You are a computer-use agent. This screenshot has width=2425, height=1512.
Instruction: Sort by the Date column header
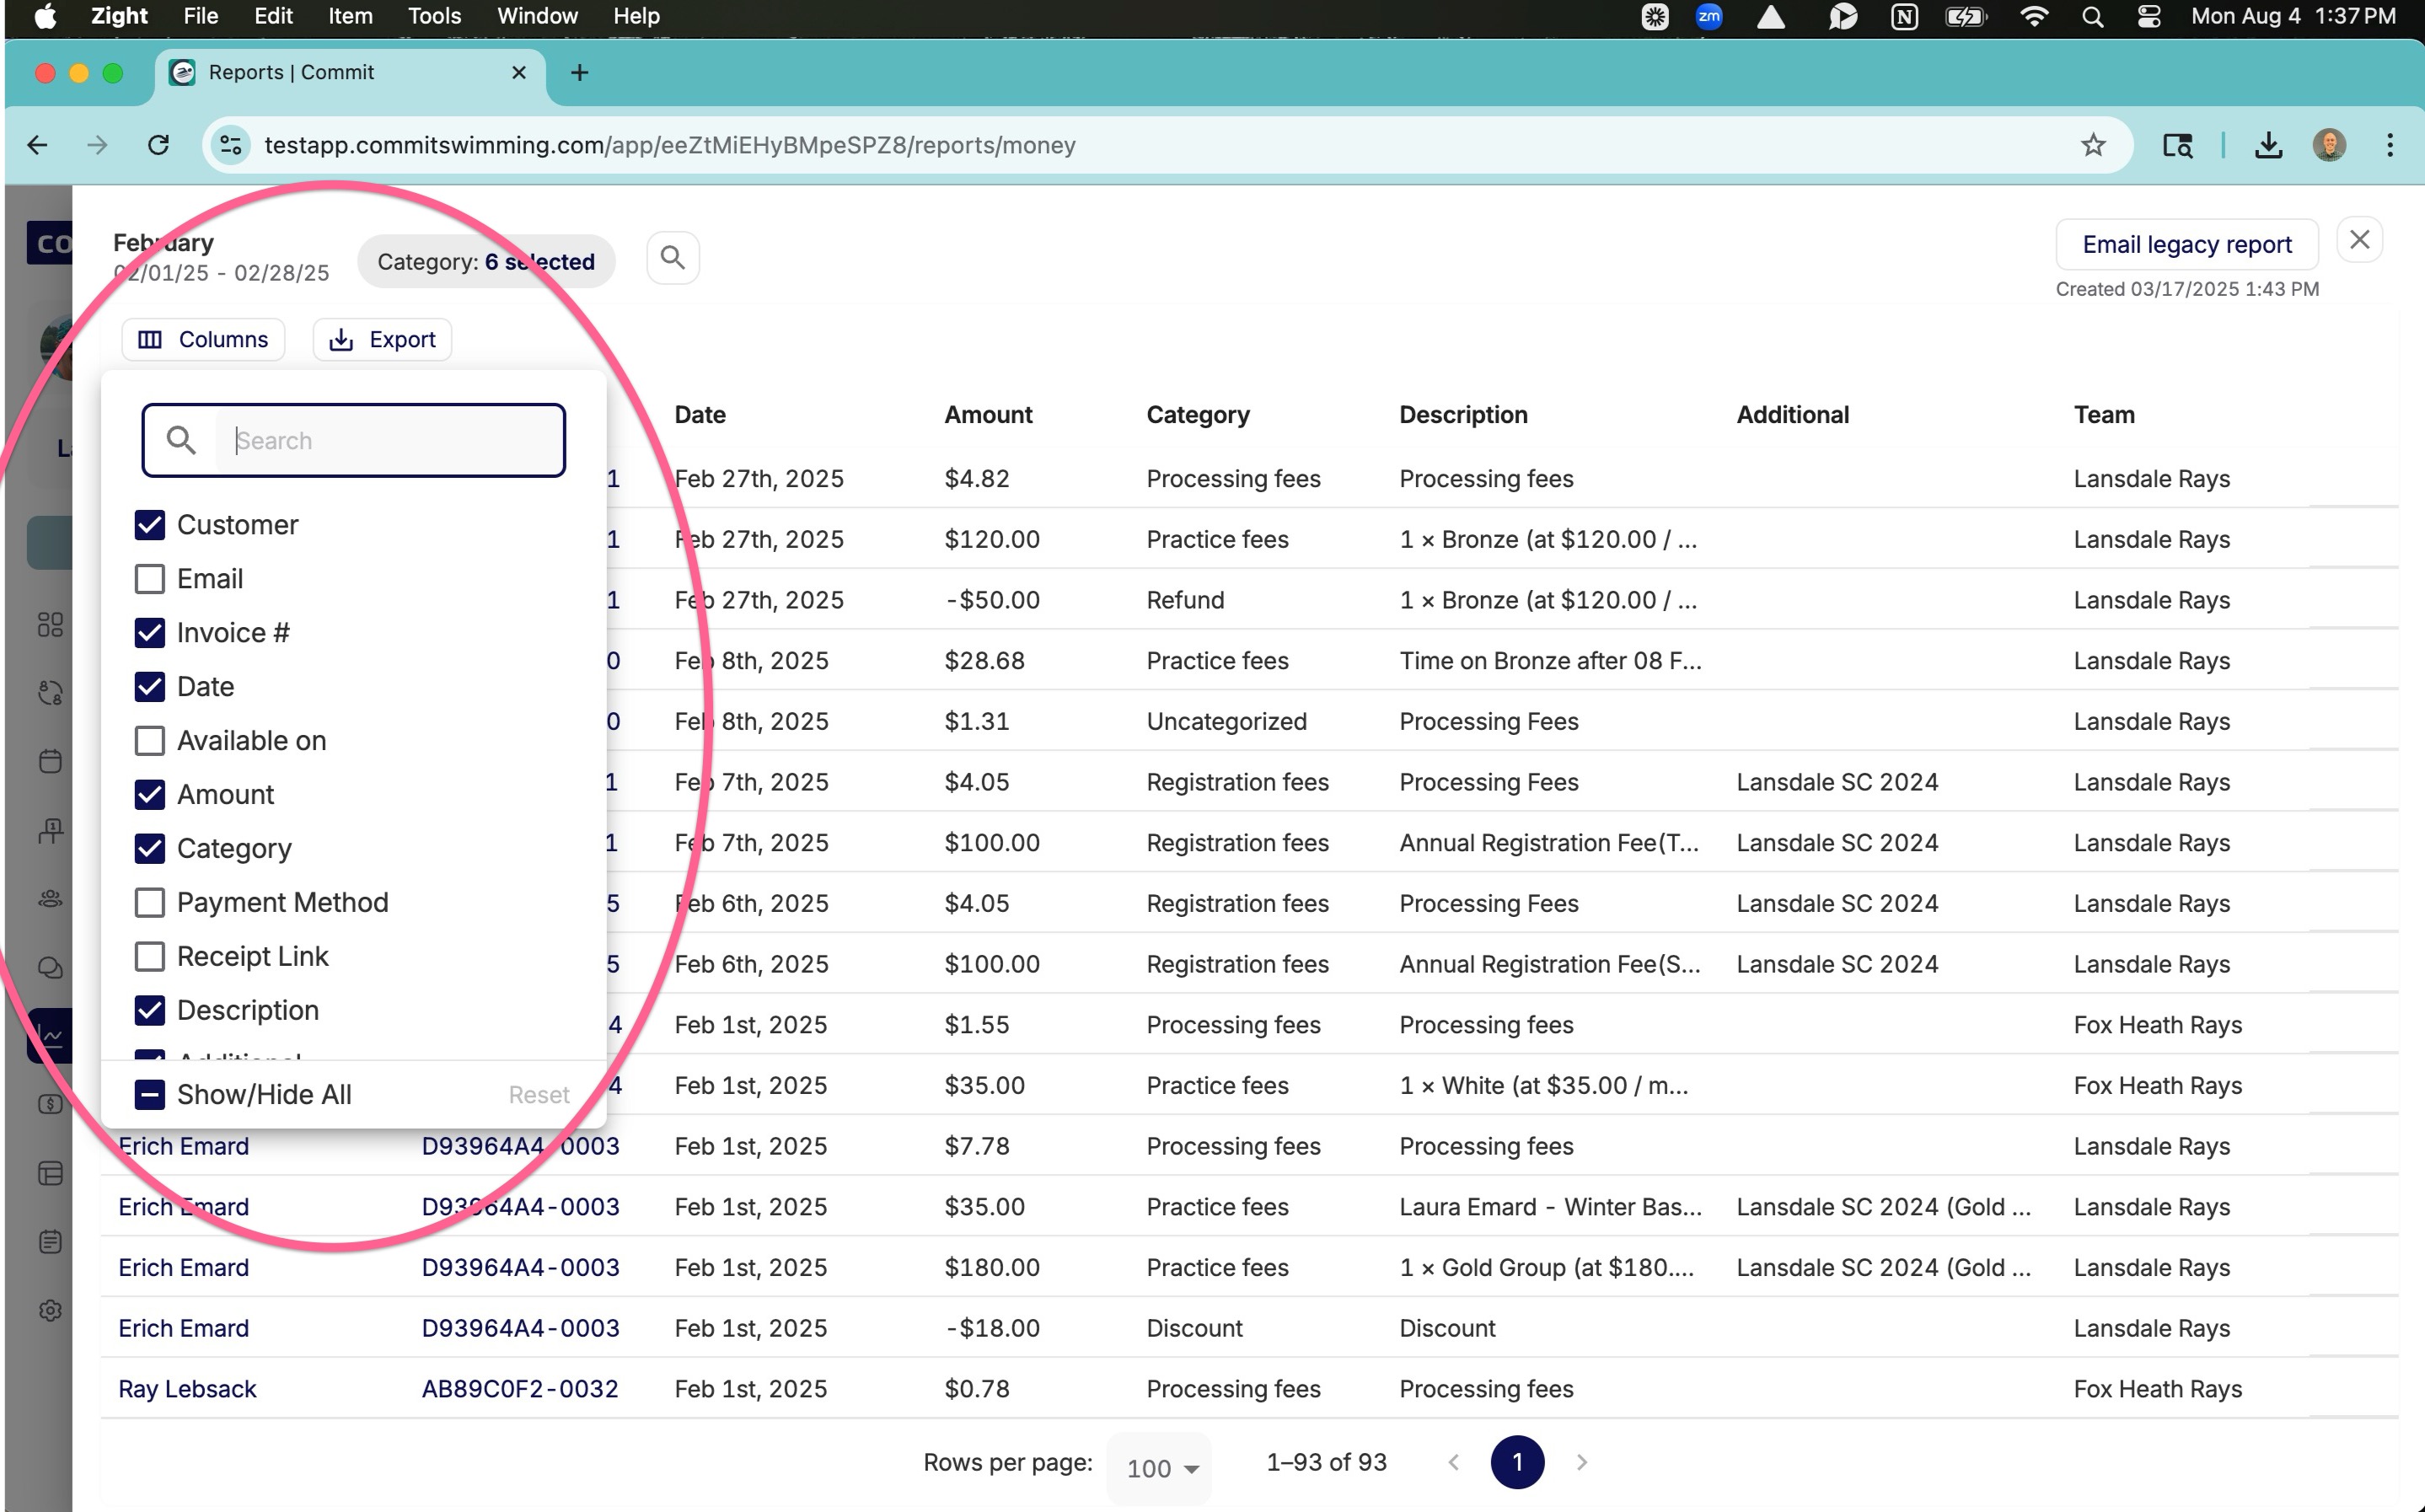(x=700, y=415)
